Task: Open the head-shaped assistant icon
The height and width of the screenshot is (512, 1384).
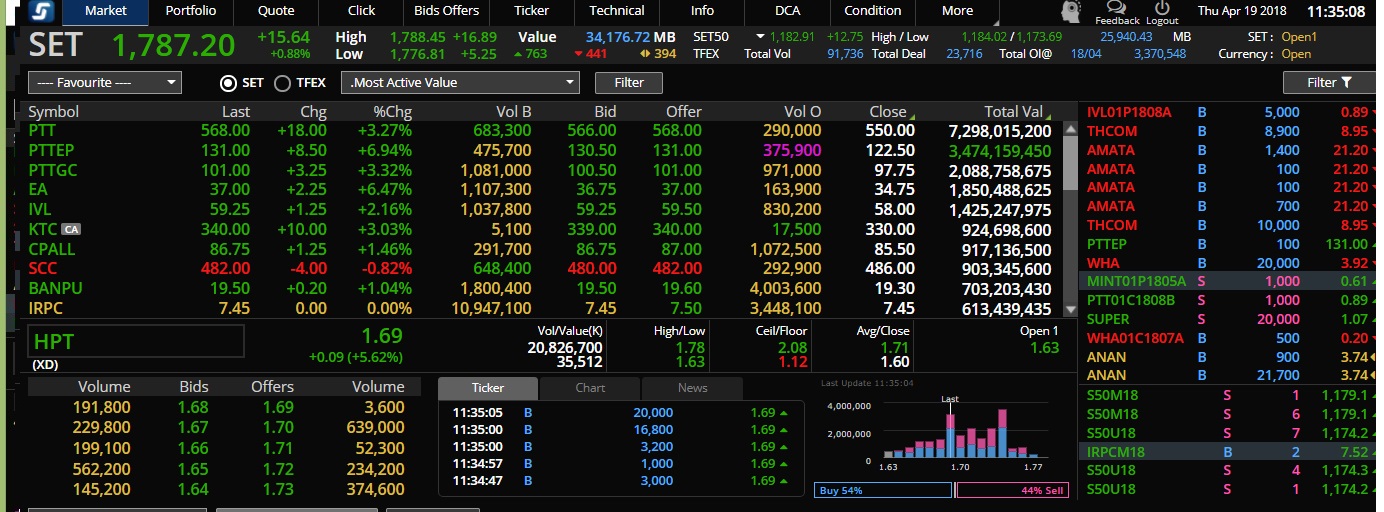Action: point(1071,11)
